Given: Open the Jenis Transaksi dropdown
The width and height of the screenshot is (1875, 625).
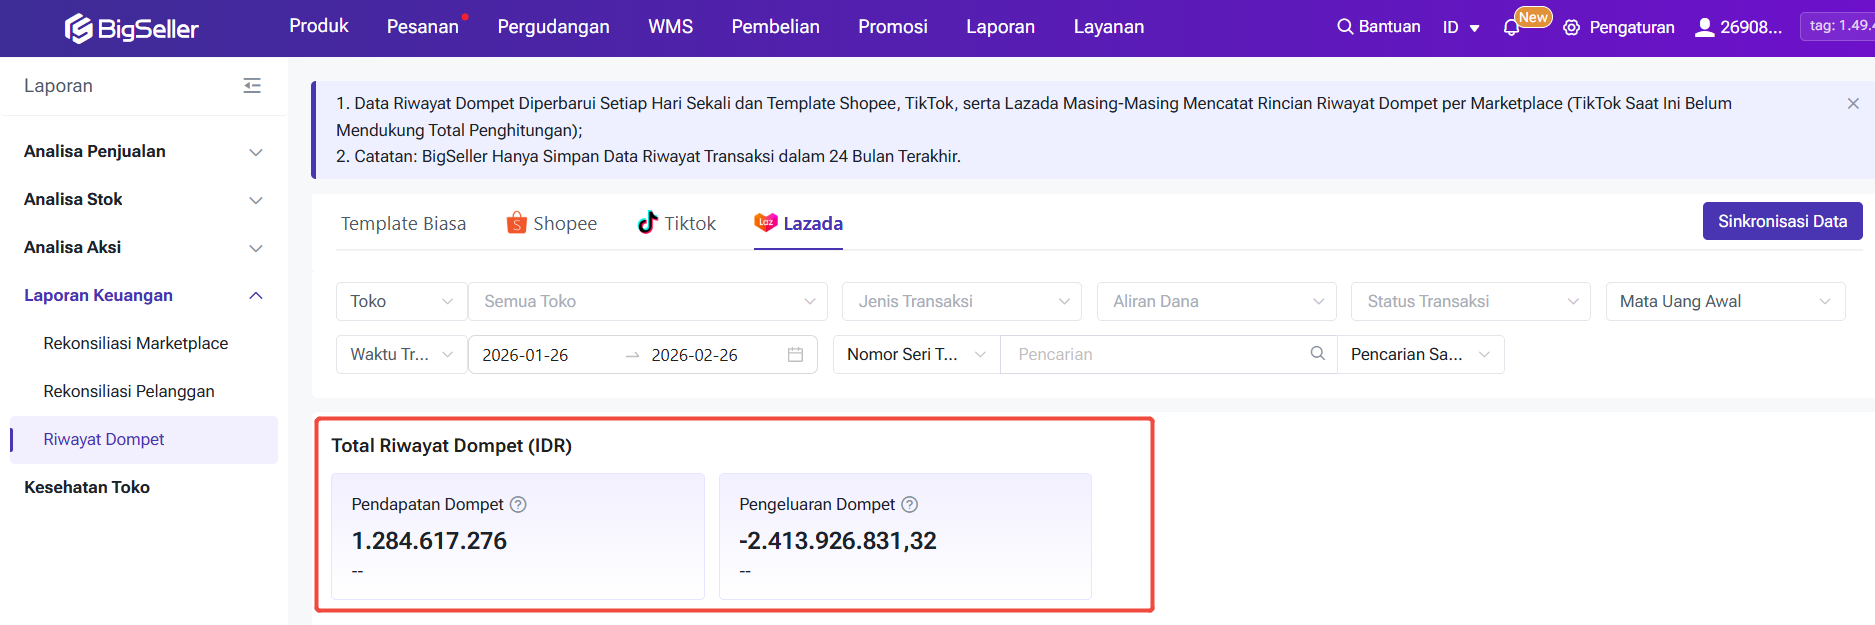Looking at the screenshot, I should (x=961, y=302).
